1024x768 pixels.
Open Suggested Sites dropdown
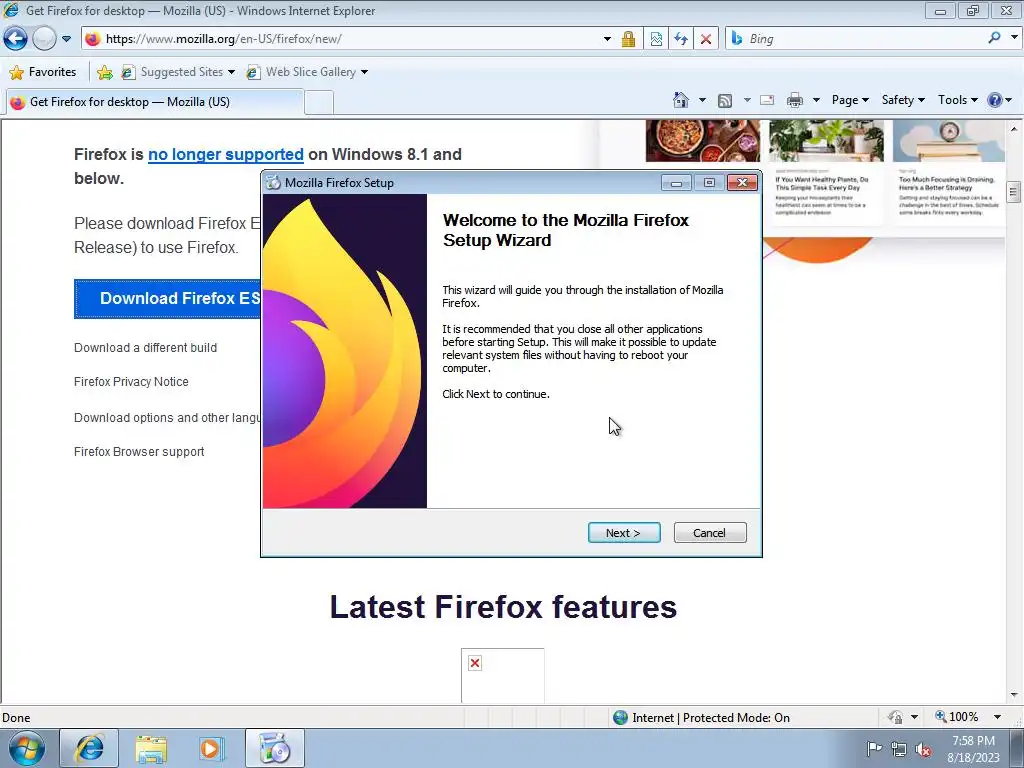click(x=178, y=72)
